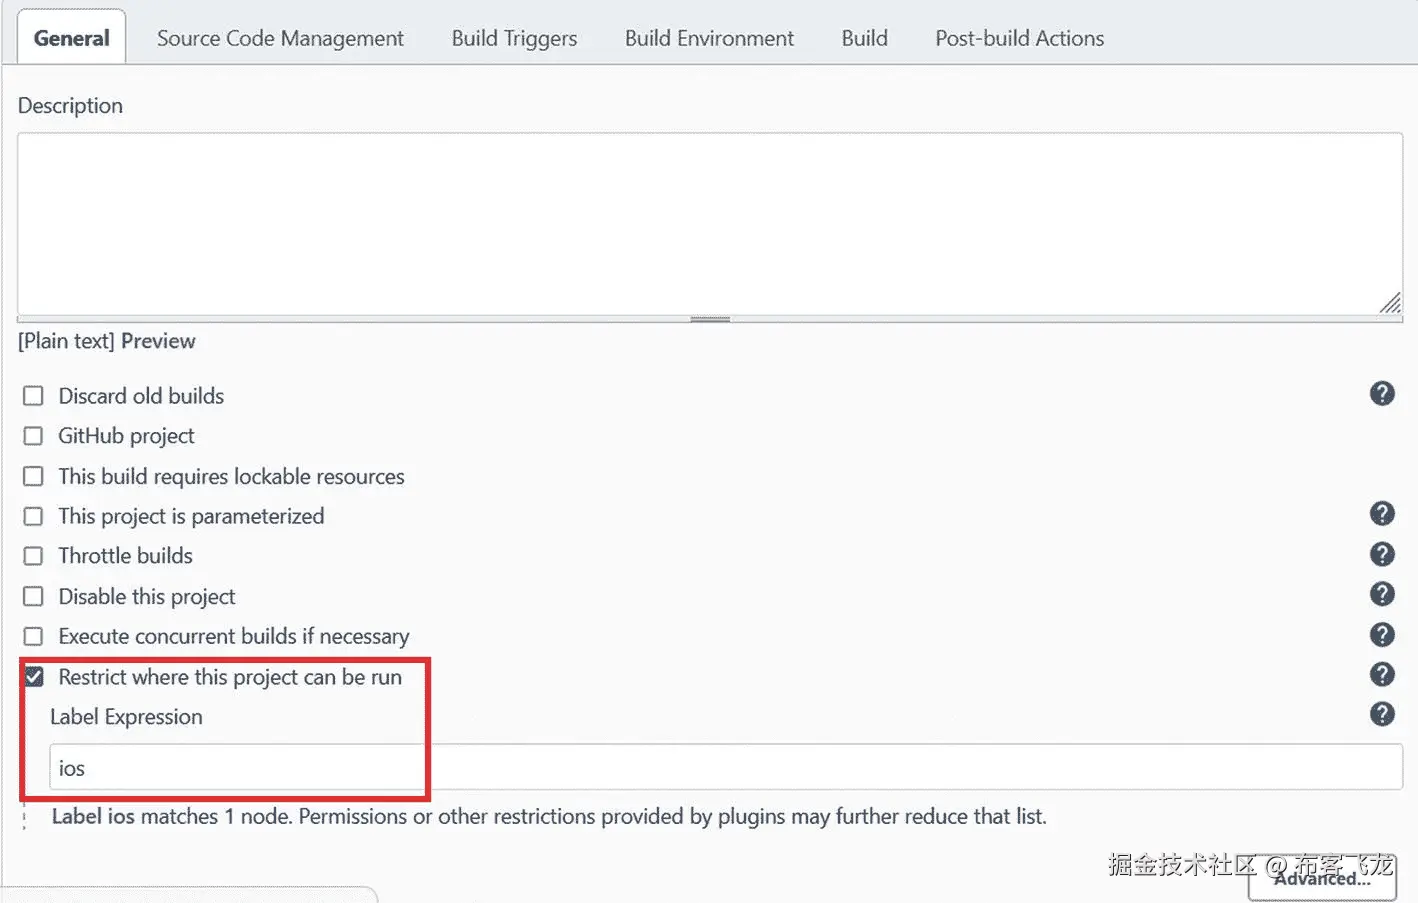Click the 'Label ios matches 1 node' message

click(549, 816)
